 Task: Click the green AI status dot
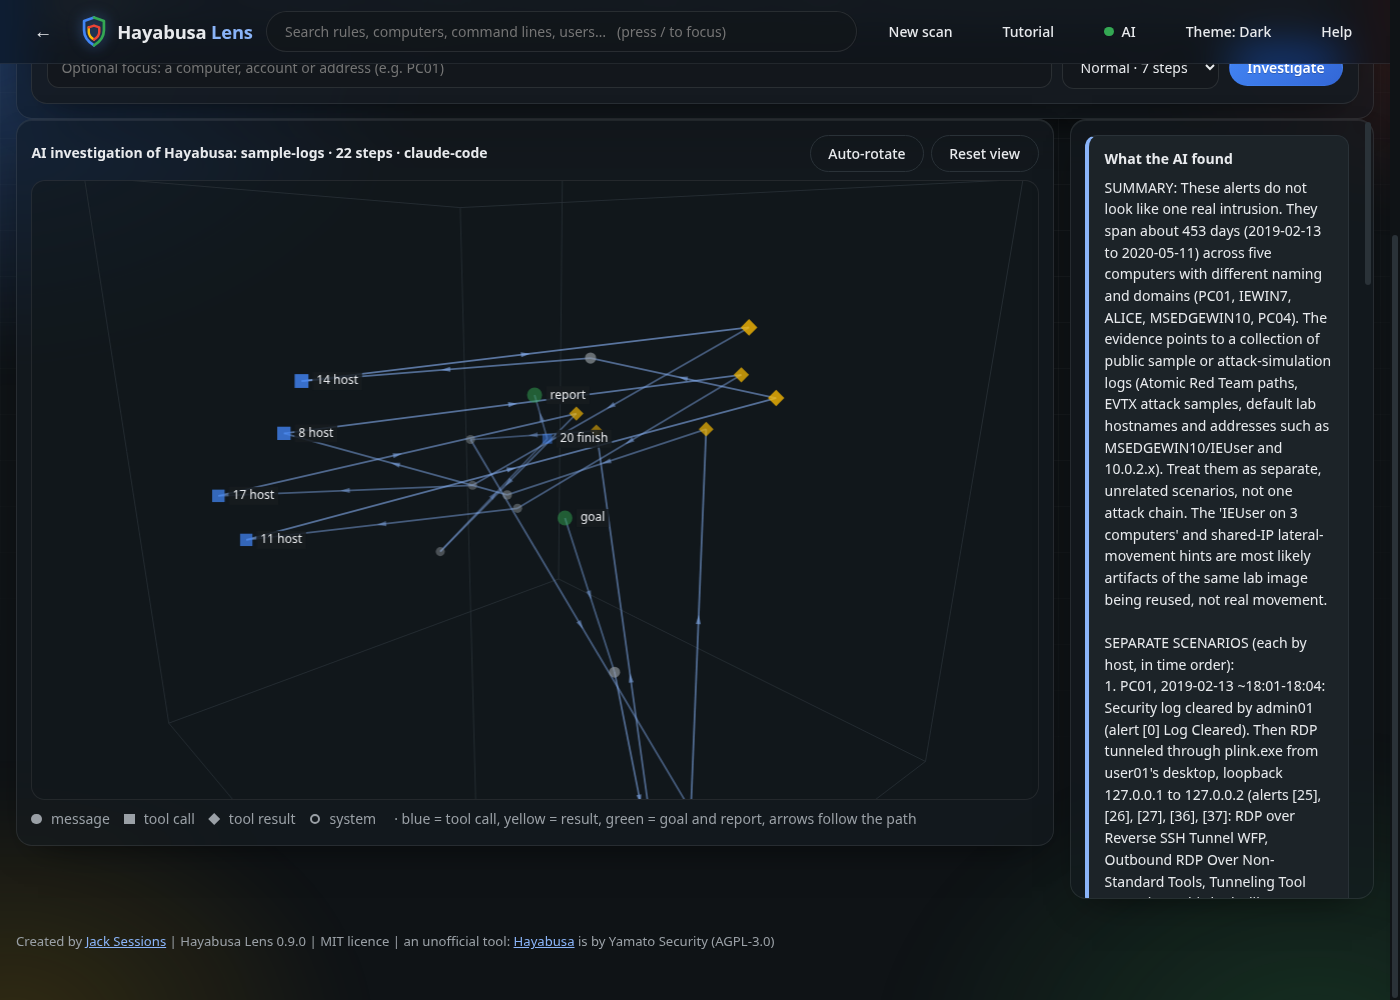(1108, 32)
